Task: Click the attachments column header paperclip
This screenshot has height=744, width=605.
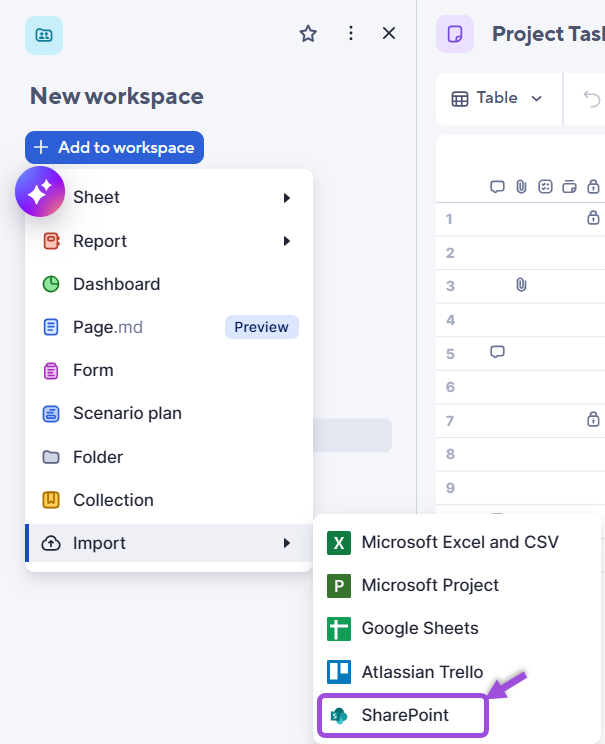Action: [x=521, y=187]
